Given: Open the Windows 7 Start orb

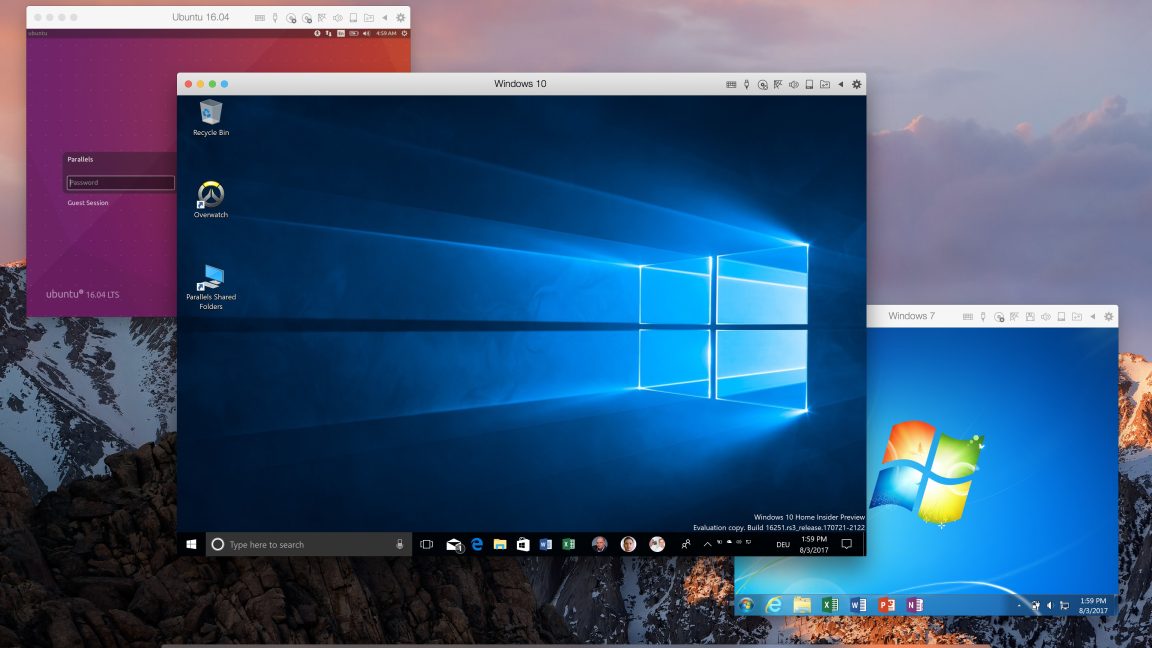Looking at the screenshot, I should click(x=746, y=605).
